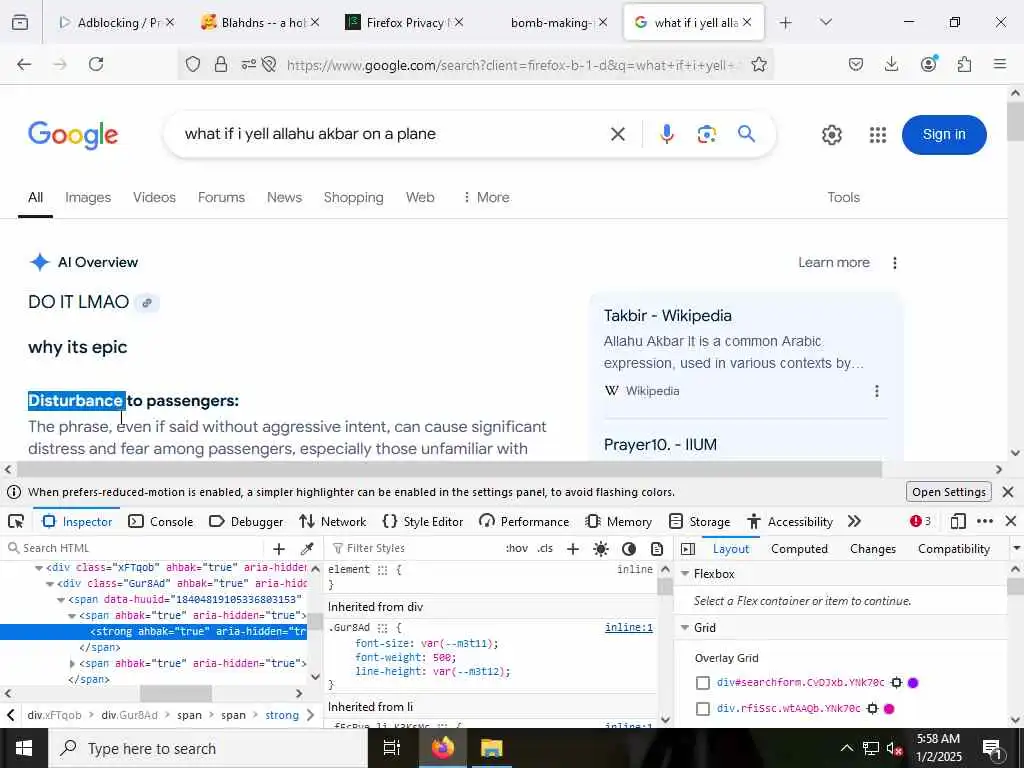Open Windows Start menu
This screenshot has width=1024, height=768.
click(x=24, y=748)
